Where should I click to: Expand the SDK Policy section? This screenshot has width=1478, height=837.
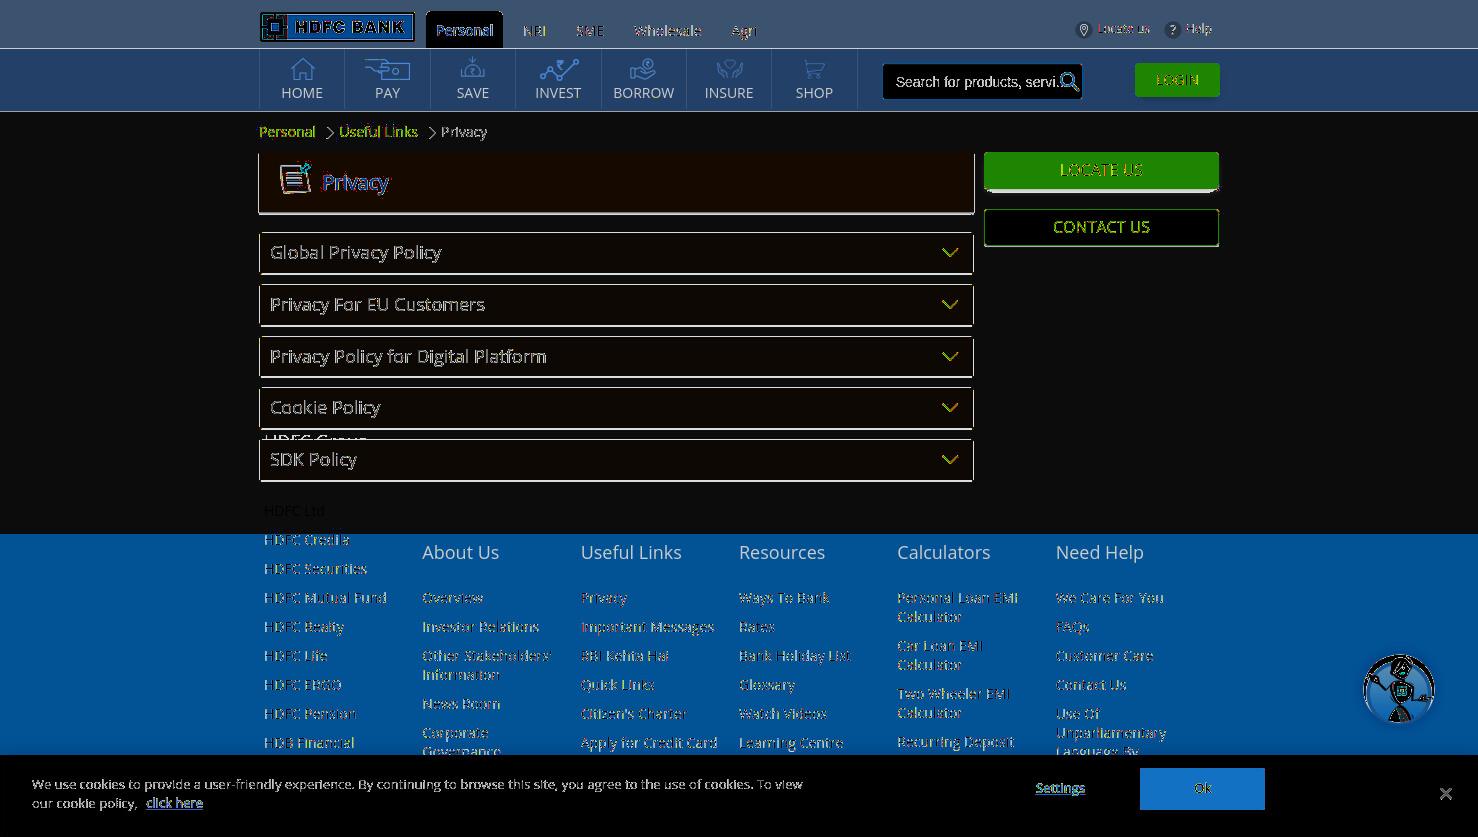tap(616, 460)
